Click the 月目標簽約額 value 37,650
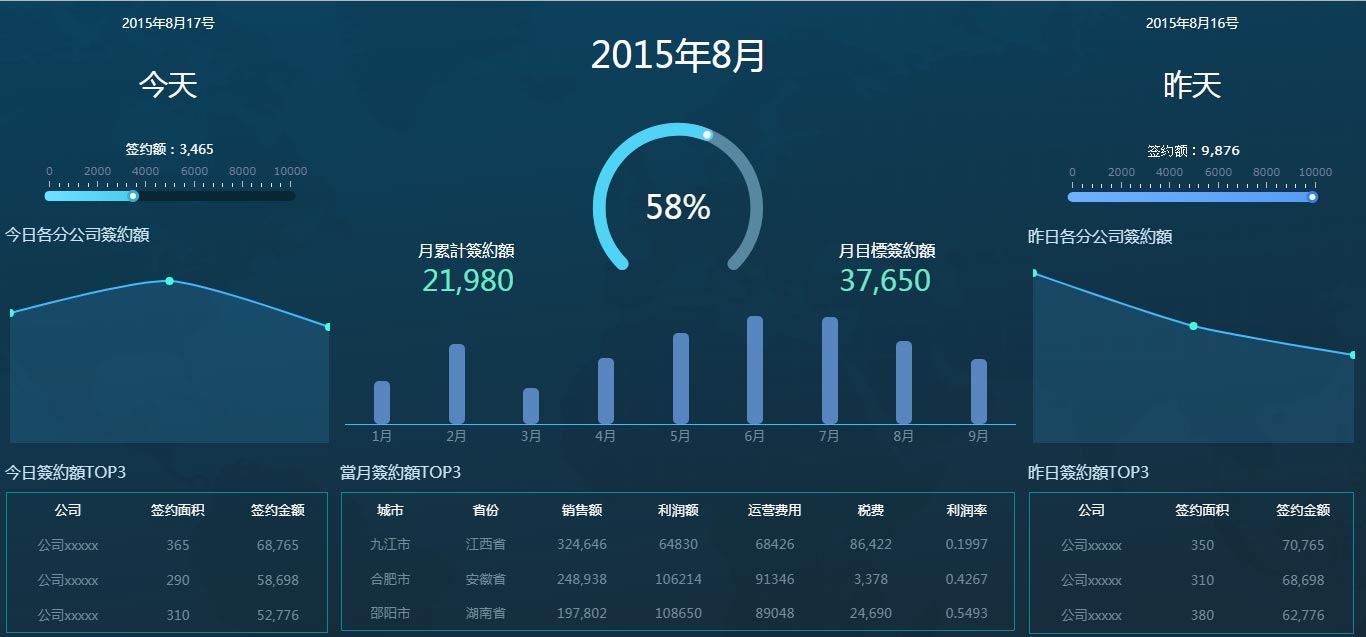 click(885, 280)
